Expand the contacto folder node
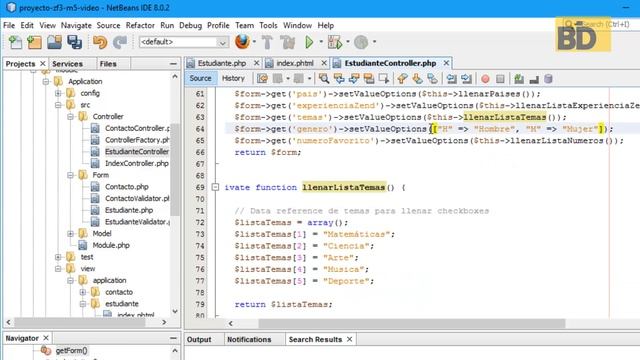The height and width of the screenshot is (360, 640). 82,292
